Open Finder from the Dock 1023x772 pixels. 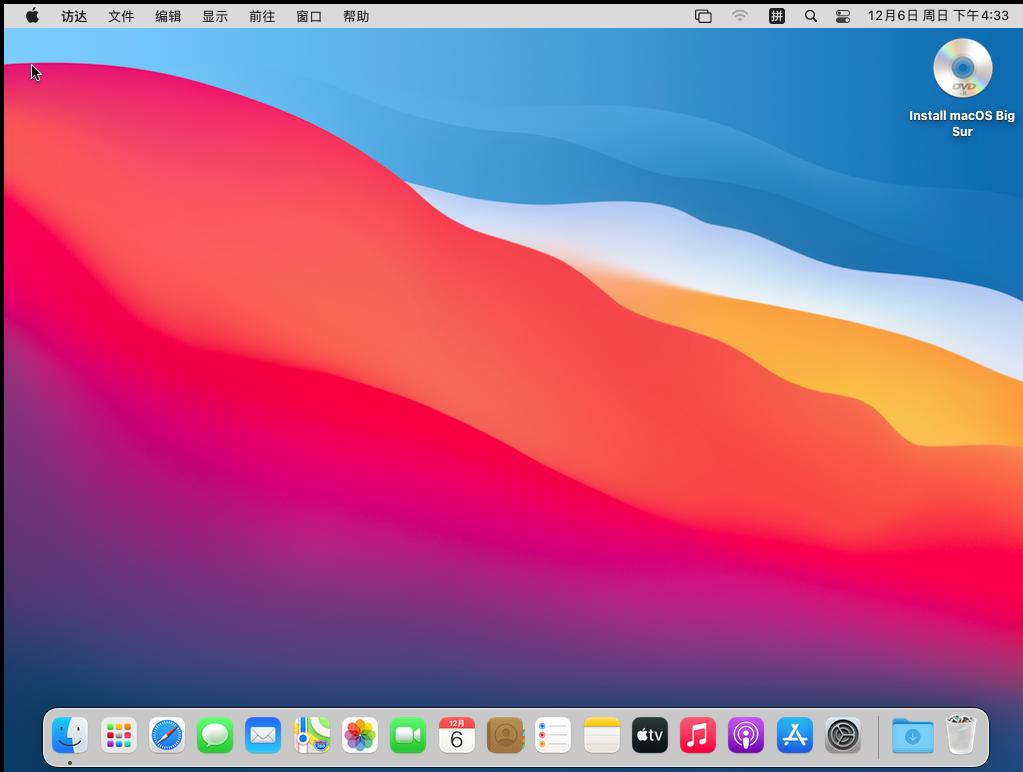pos(70,736)
